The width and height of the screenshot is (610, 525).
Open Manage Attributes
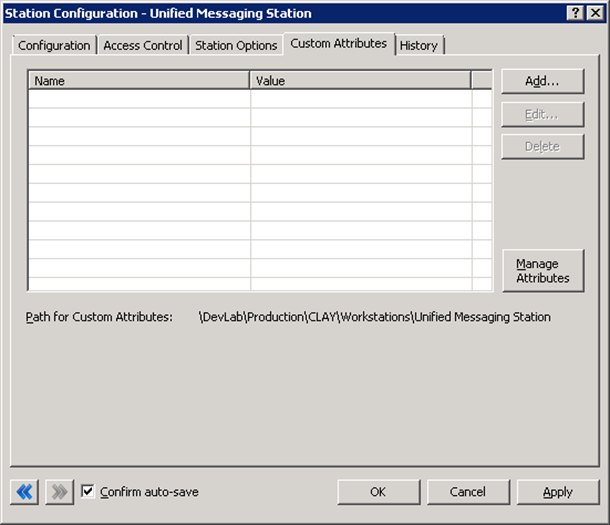tap(543, 271)
